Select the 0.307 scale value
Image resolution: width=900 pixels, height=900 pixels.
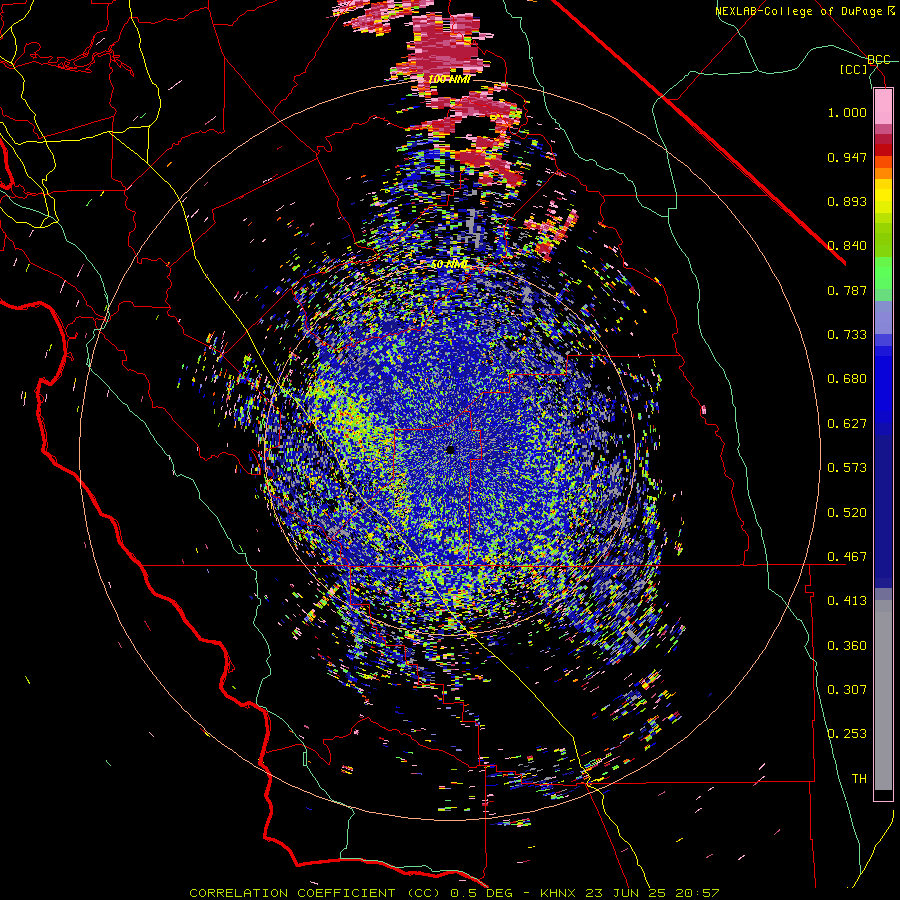point(847,690)
